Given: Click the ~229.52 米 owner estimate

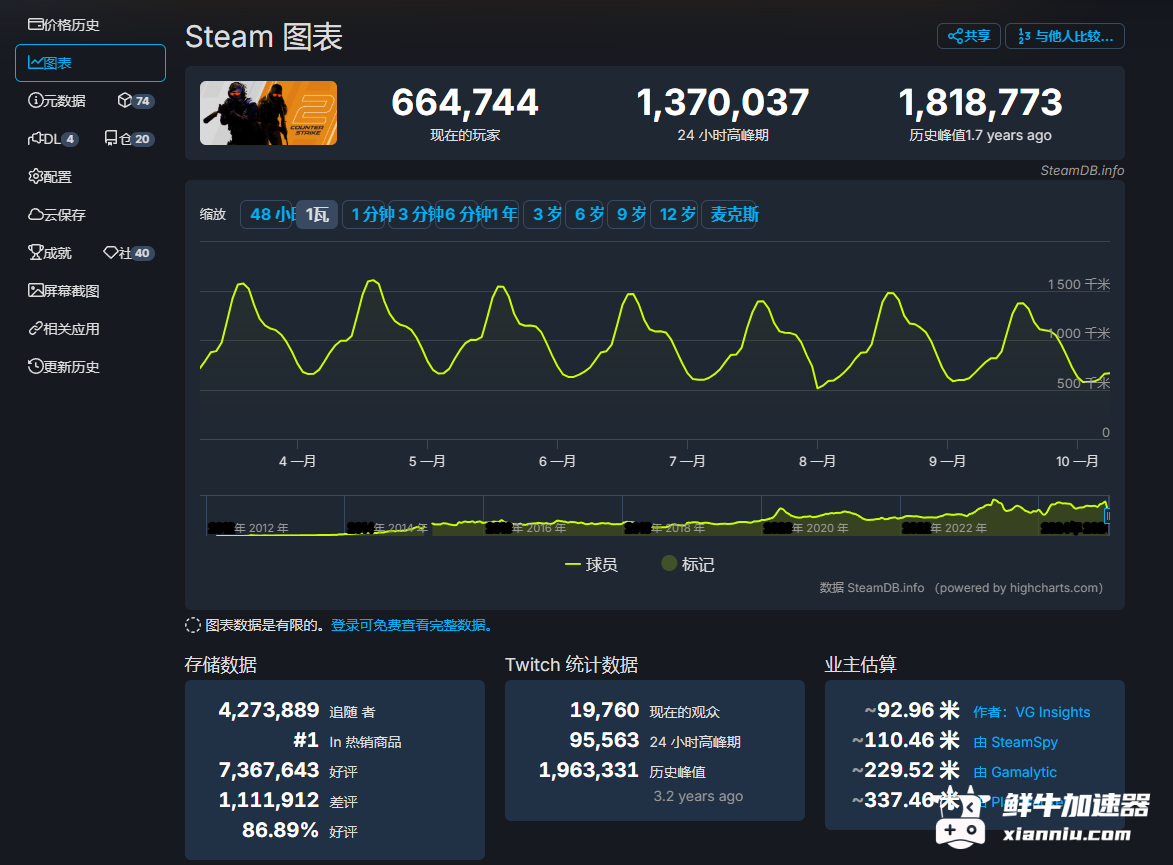Looking at the screenshot, I should 905,770.
